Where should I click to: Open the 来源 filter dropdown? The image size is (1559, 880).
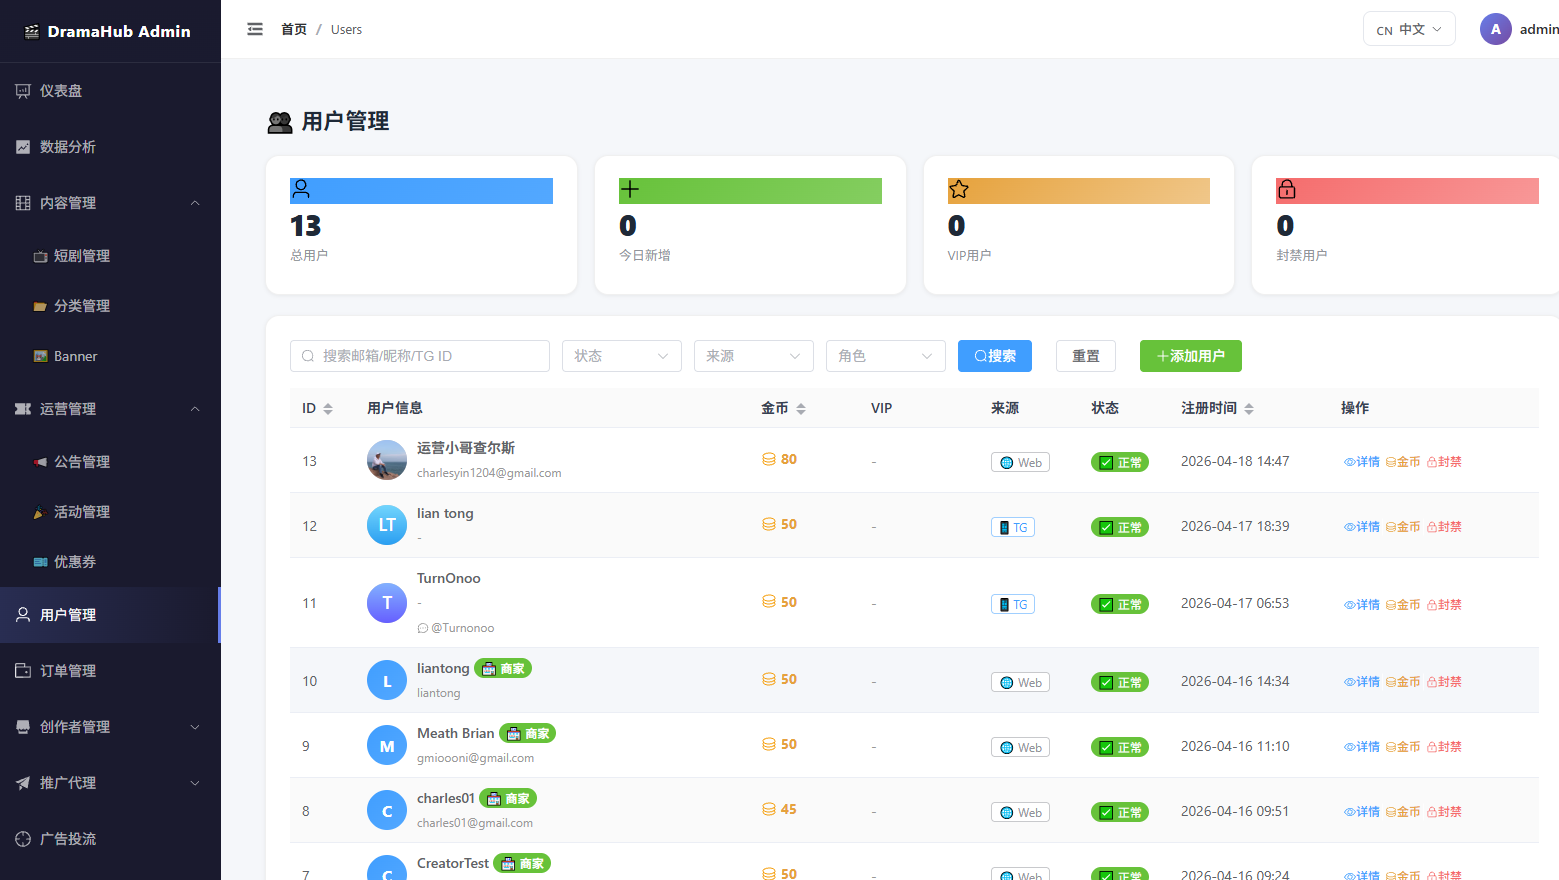[x=754, y=356]
